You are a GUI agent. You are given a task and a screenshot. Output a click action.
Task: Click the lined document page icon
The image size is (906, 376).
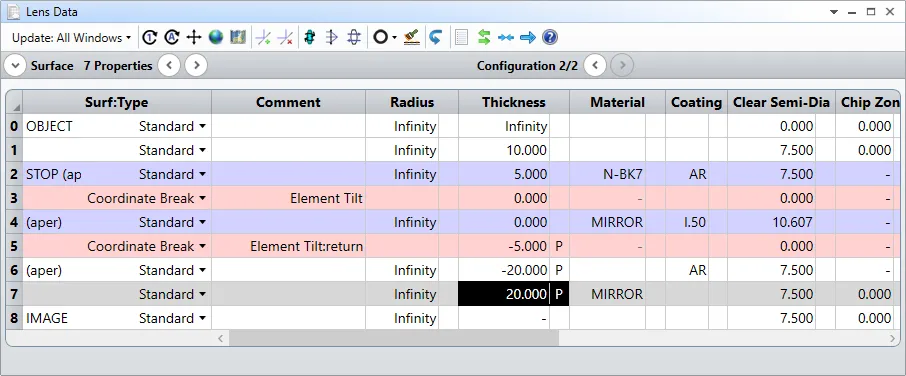pyautogui.click(x=461, y=38)
